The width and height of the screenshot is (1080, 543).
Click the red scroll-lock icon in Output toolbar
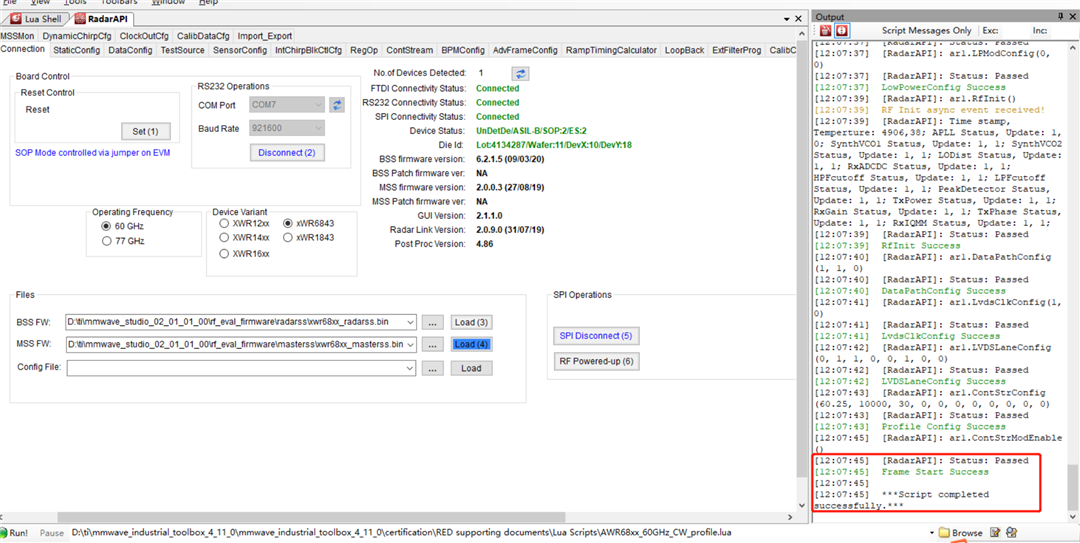tap(842, 30)
